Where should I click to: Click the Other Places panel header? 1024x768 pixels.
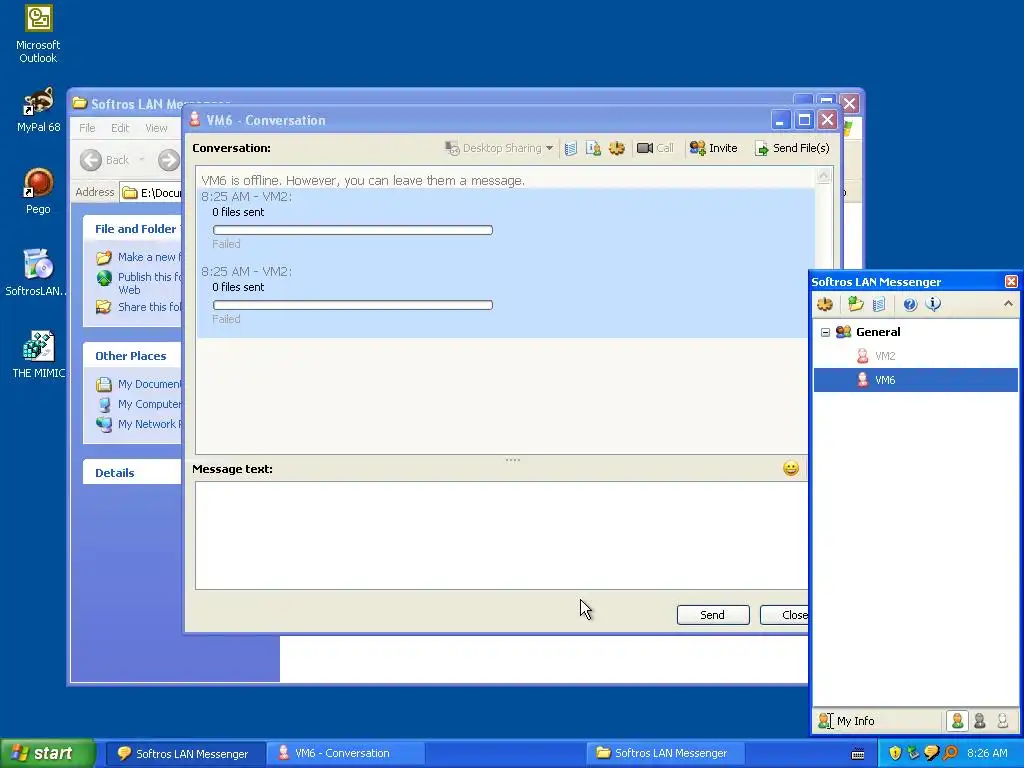(x=133, y=356)
